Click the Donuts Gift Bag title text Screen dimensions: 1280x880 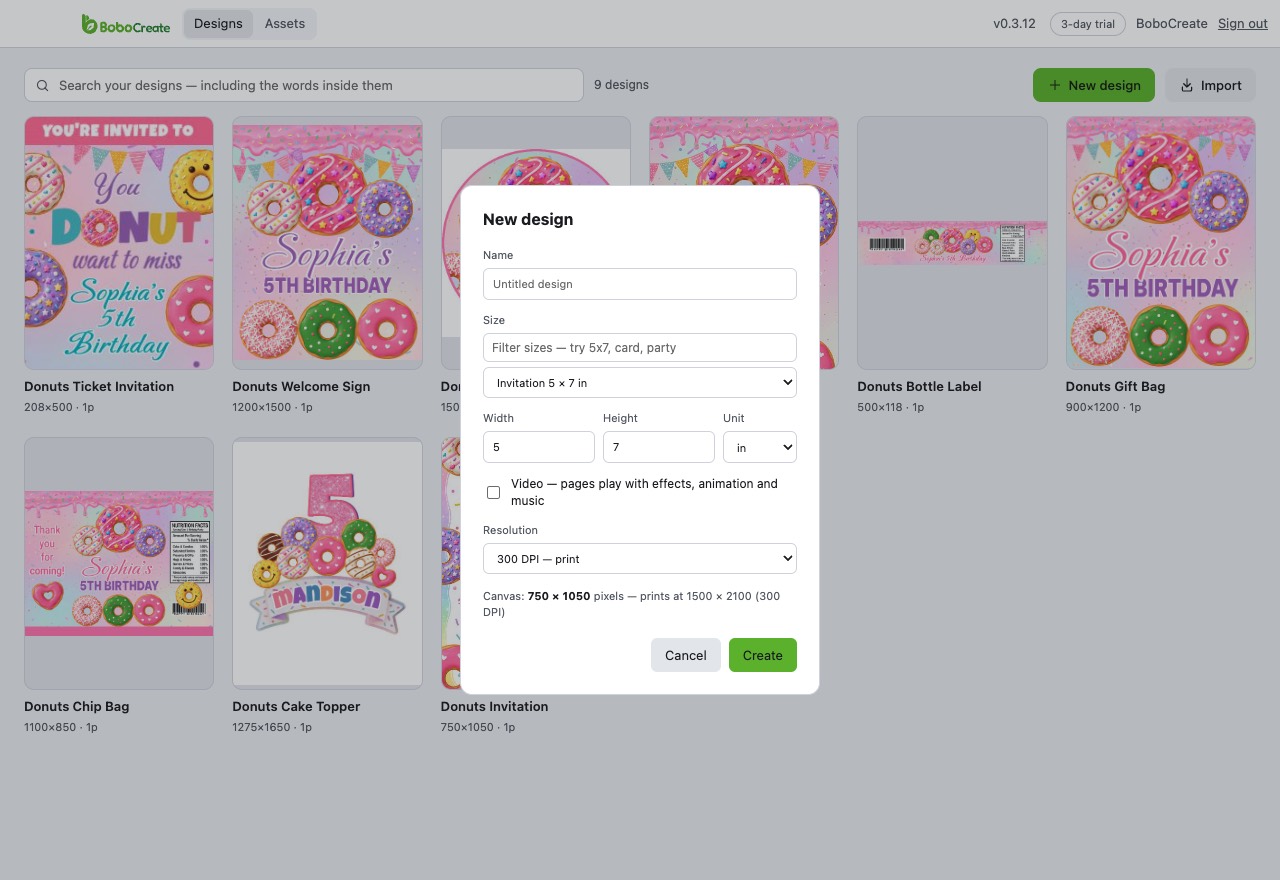point(1115,386)
